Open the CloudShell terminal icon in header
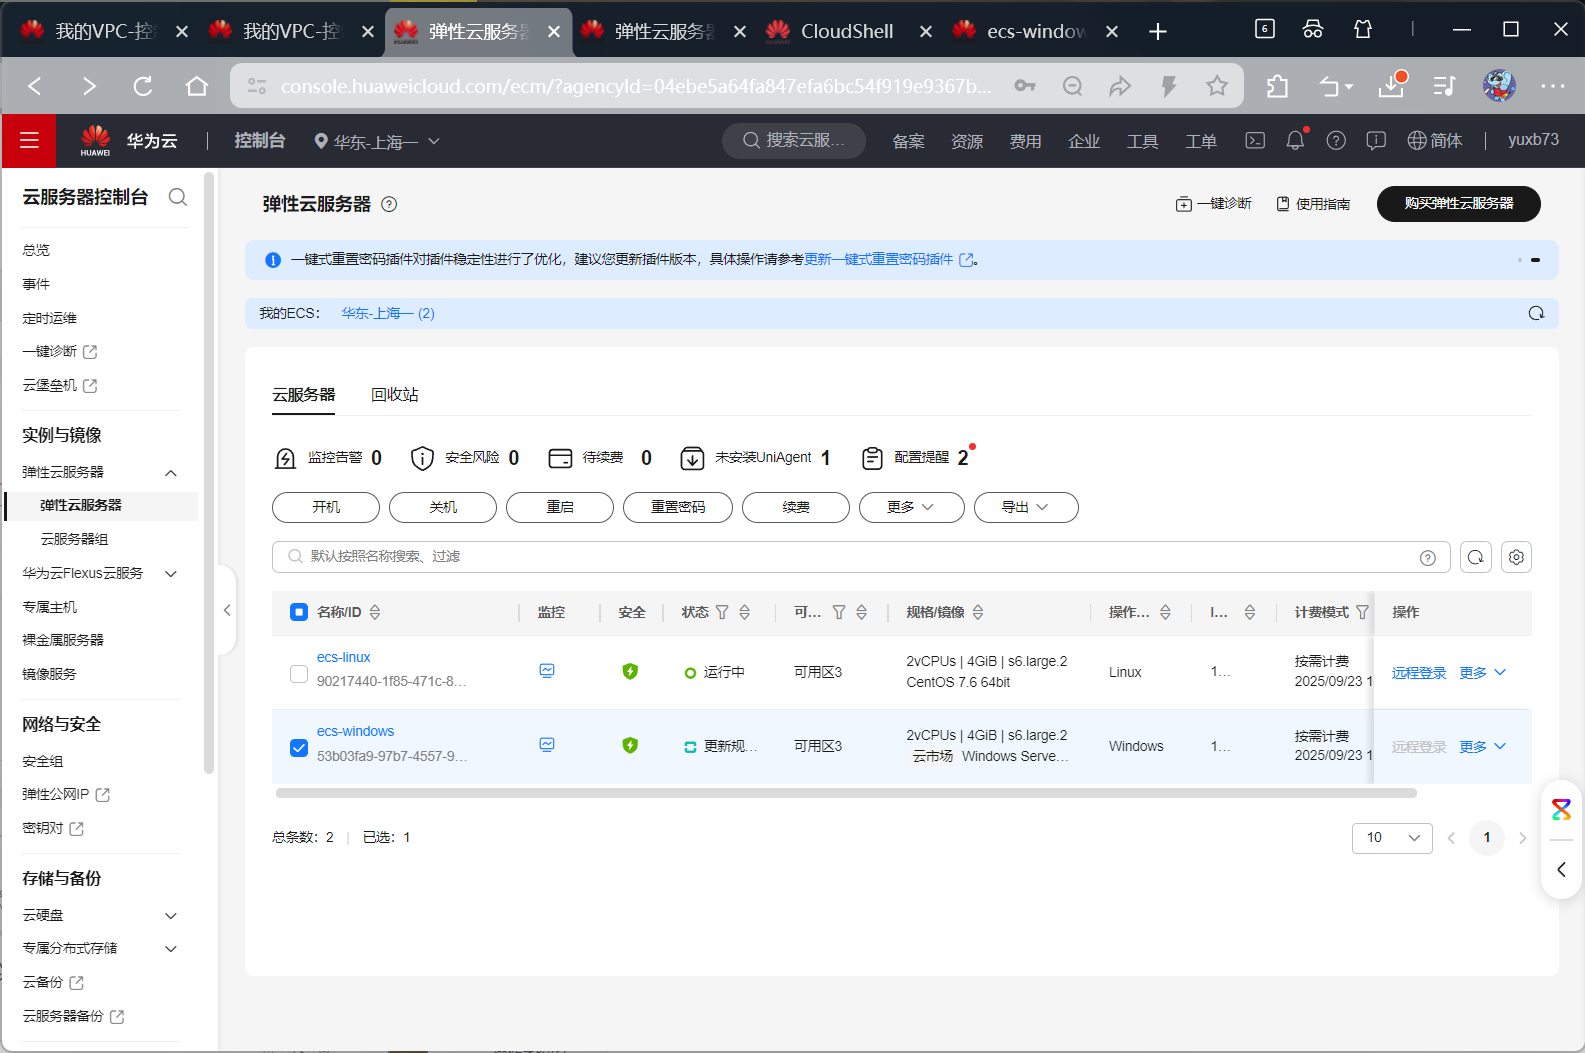The image size is (1585, 1053). point(1255,141)
